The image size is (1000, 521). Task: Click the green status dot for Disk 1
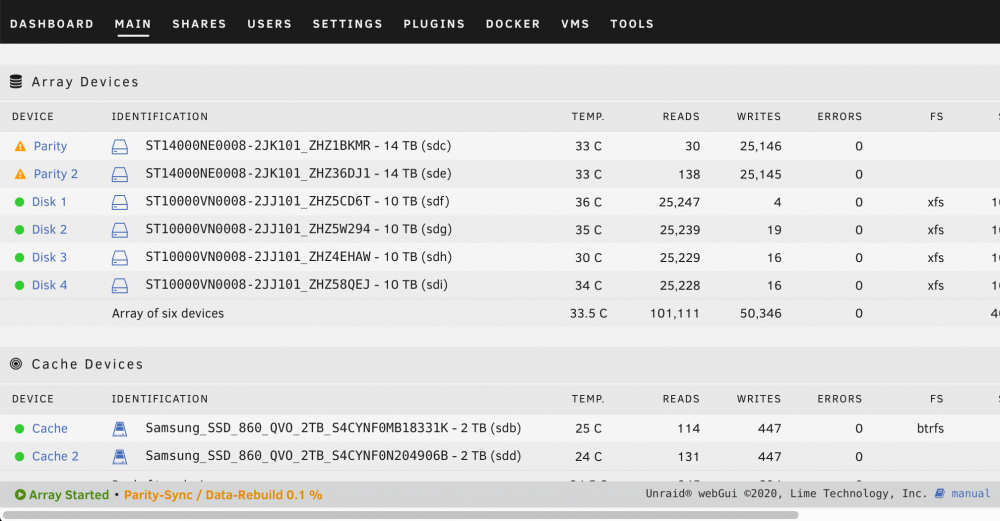[19, 202]
